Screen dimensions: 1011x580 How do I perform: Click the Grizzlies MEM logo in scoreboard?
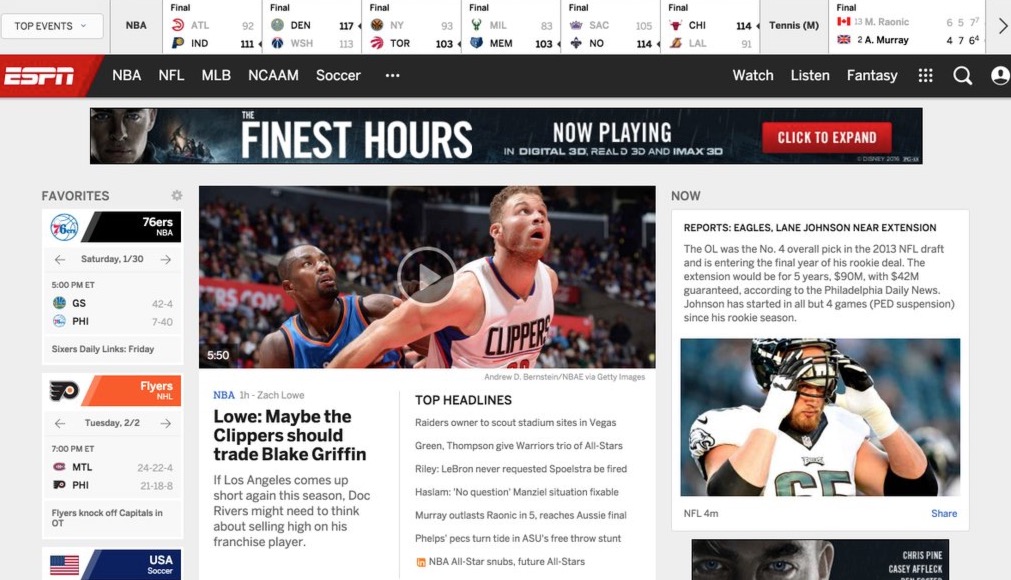476,43
